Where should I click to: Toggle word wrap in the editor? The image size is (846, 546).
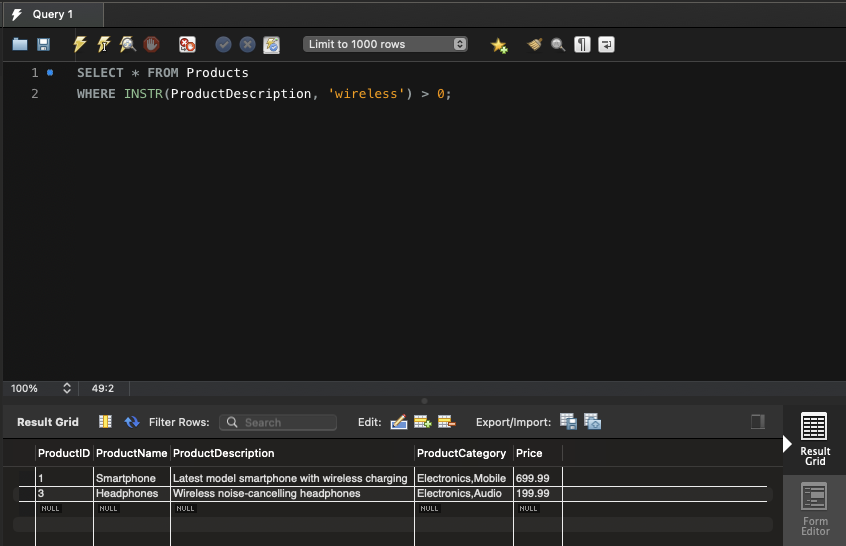[606, 45]
